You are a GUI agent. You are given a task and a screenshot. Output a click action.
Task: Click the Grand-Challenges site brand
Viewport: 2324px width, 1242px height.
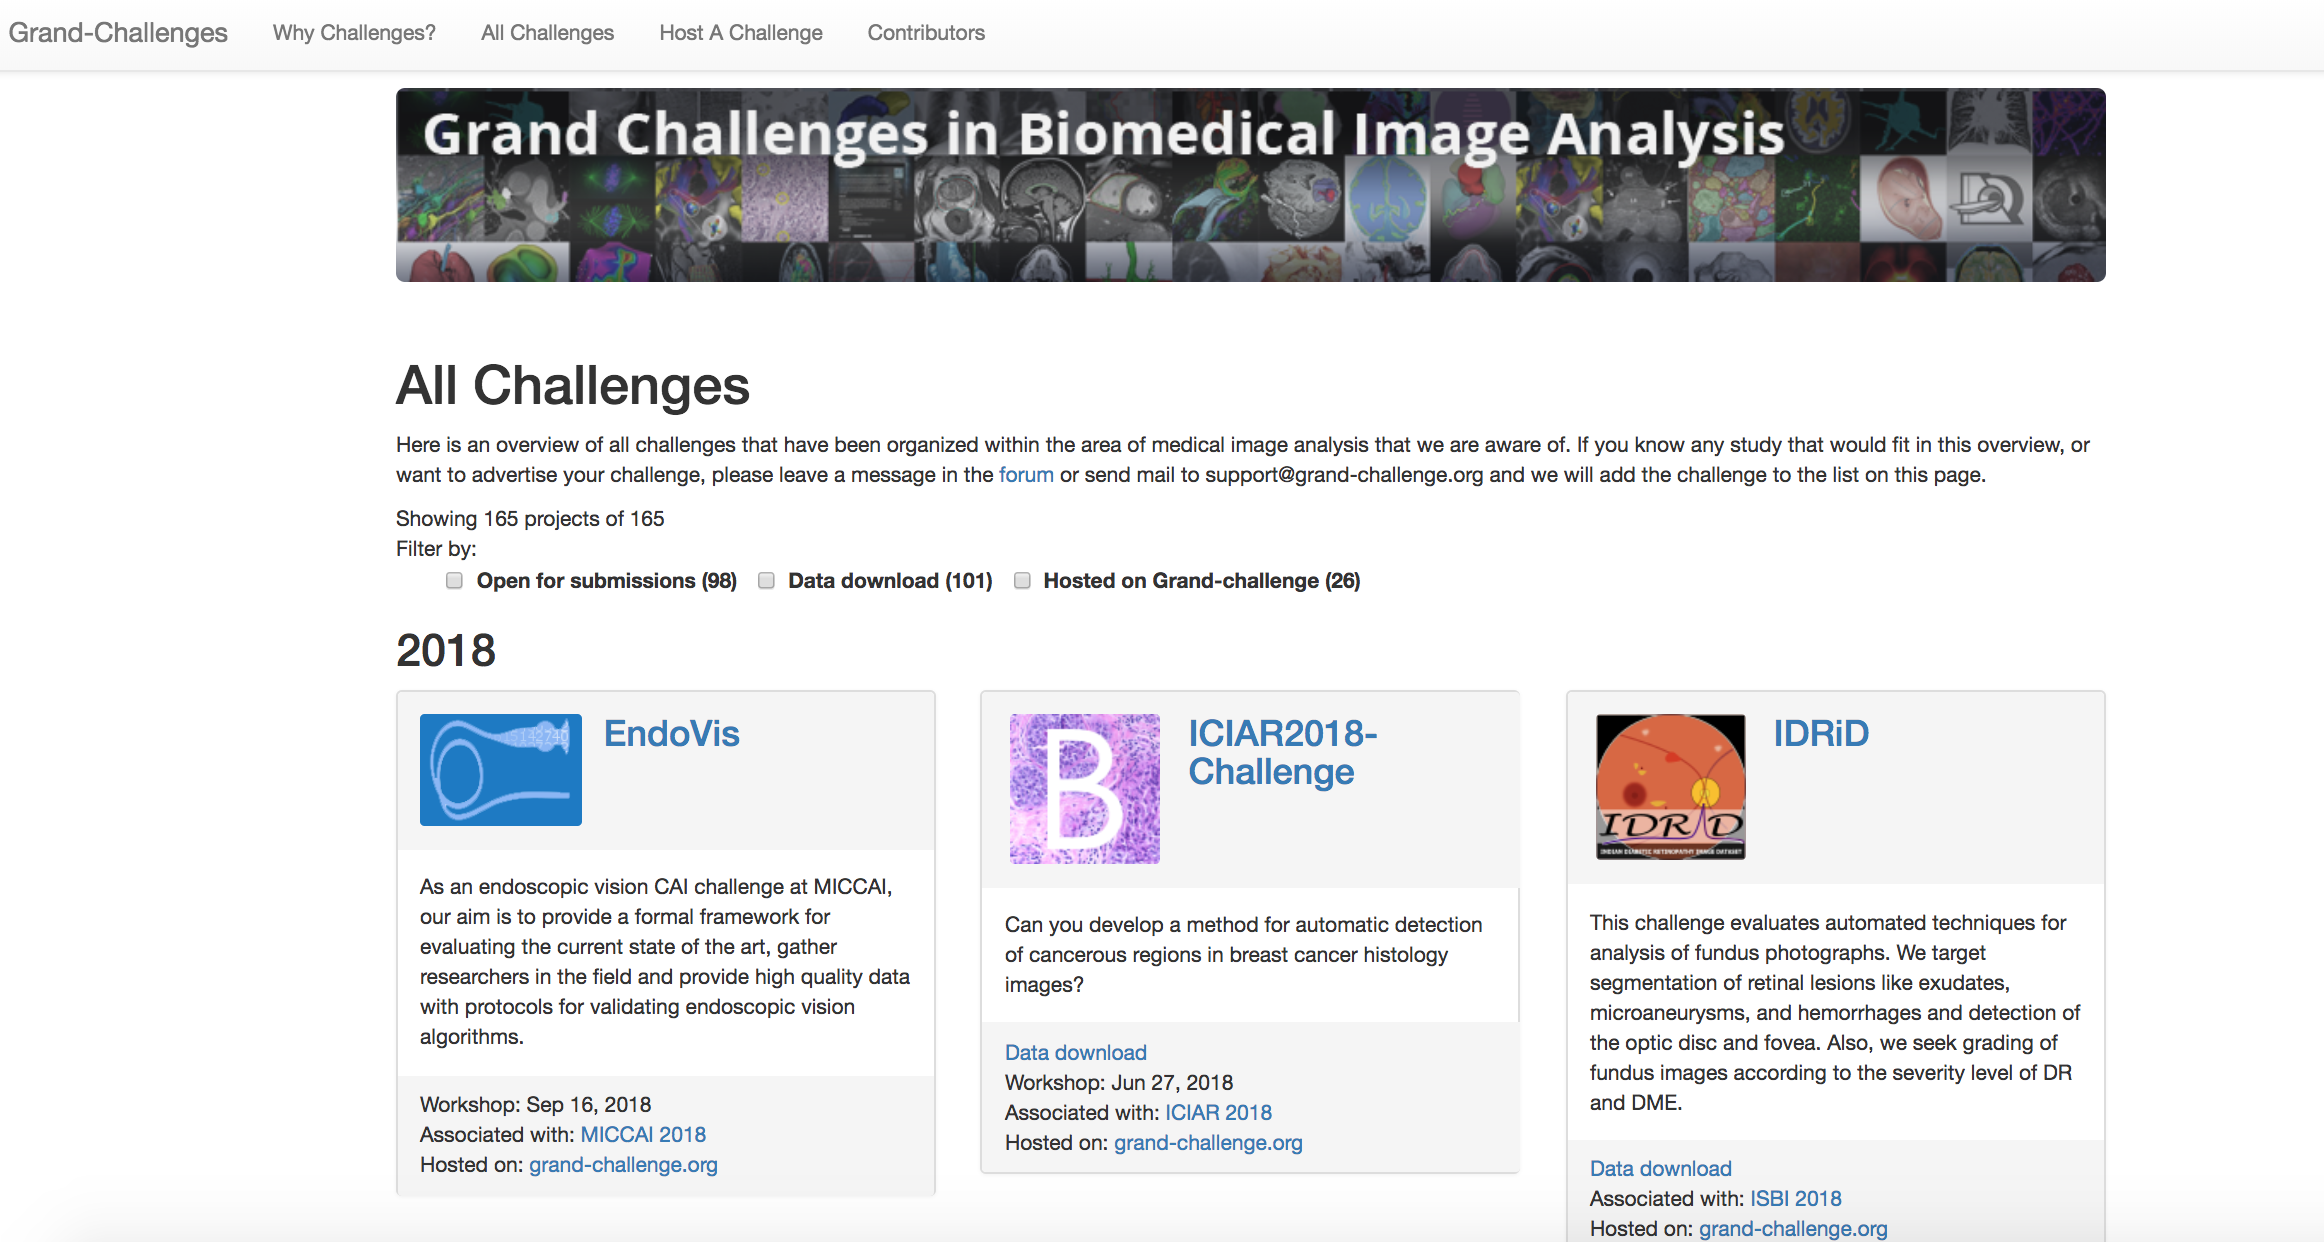point(118,33)
